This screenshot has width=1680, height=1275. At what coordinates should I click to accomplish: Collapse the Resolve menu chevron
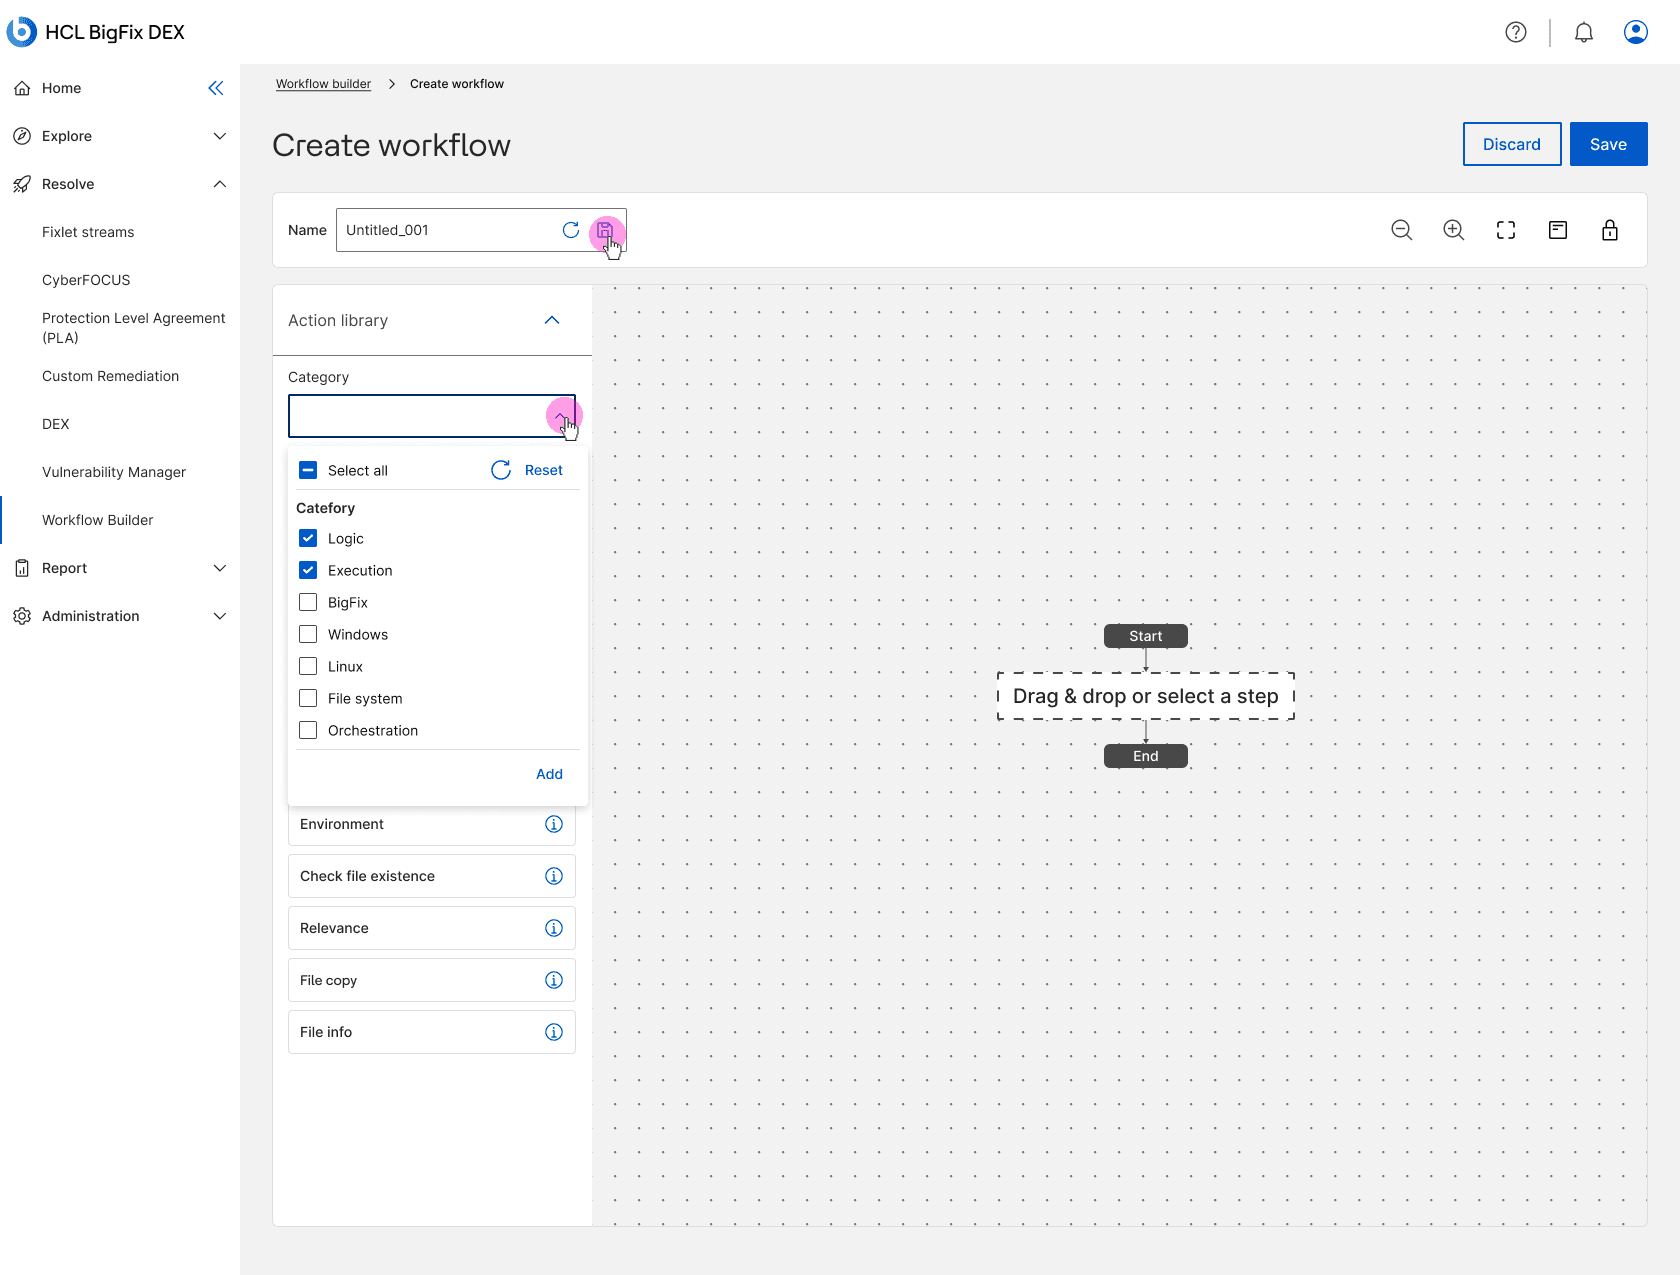coord(220,184)
